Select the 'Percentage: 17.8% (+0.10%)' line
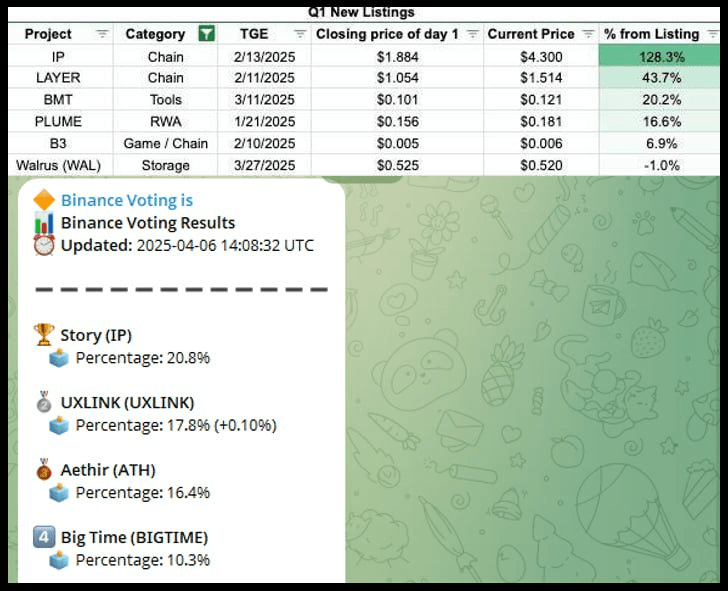The image size is (728, 591). point(176,425)
